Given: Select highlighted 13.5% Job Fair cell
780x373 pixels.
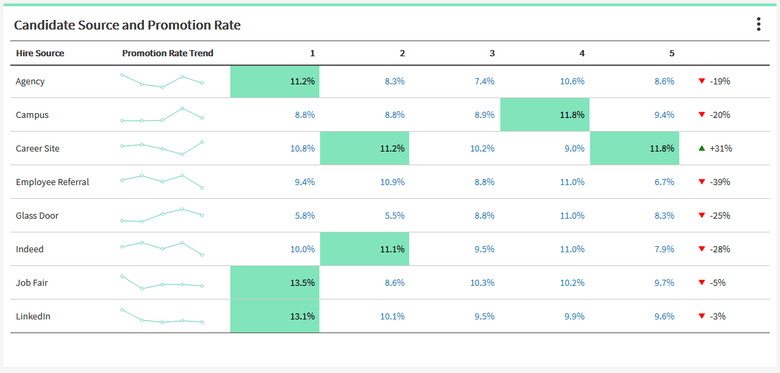Looking at the screenshot, I should point(275,282).
